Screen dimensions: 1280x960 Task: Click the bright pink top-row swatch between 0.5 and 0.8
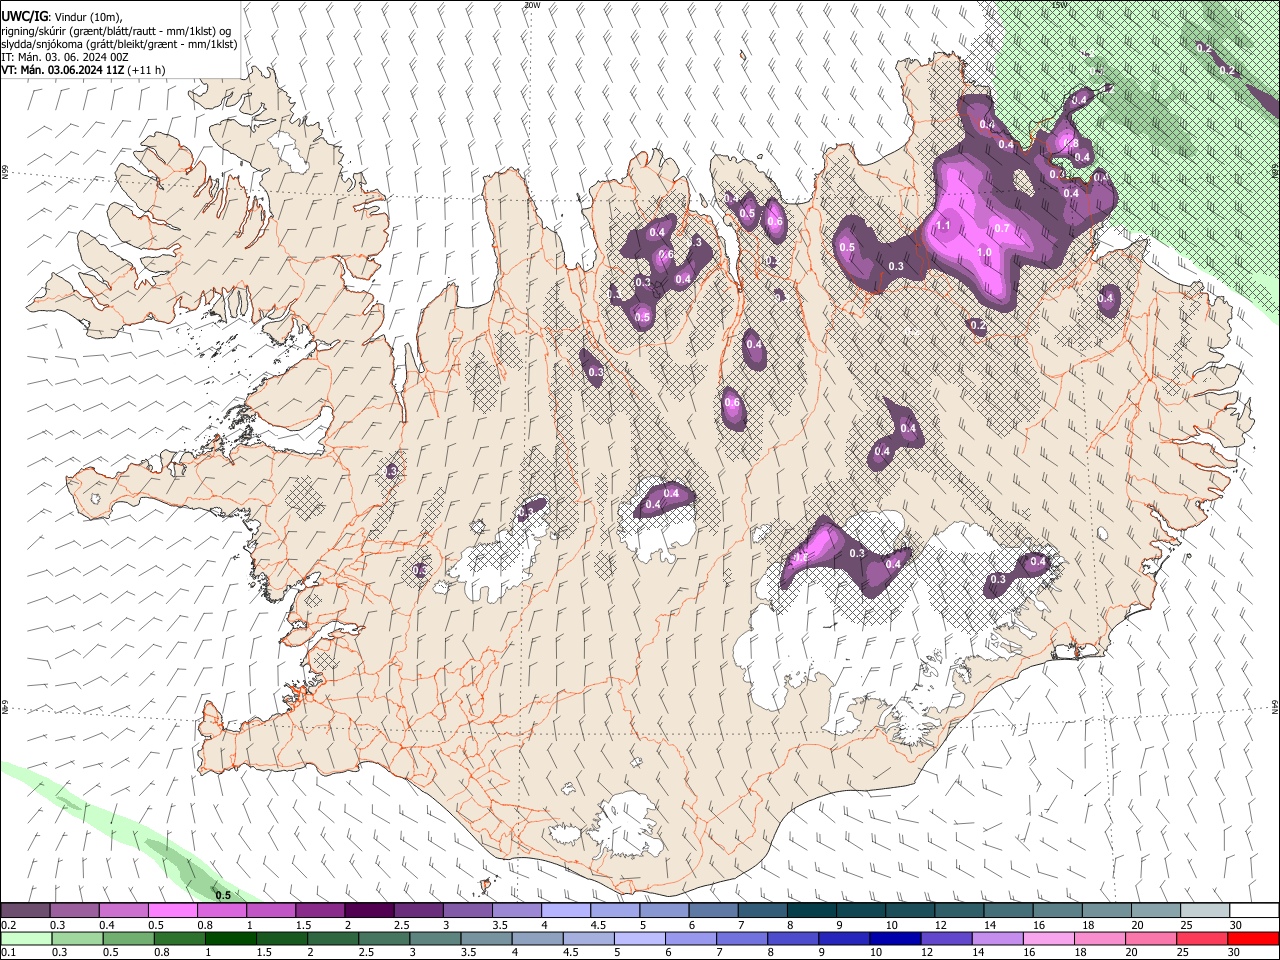(172, 911)
